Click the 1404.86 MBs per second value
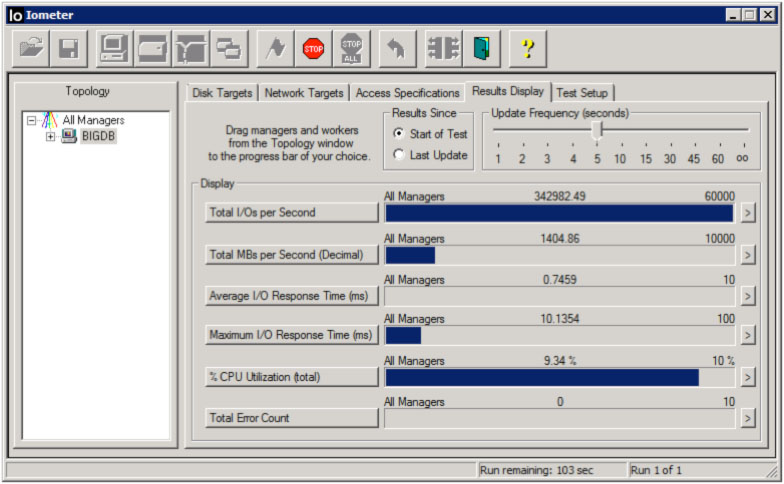Image resolution: width=784 pixels, height=484 pixels. [x=560, y=238]
